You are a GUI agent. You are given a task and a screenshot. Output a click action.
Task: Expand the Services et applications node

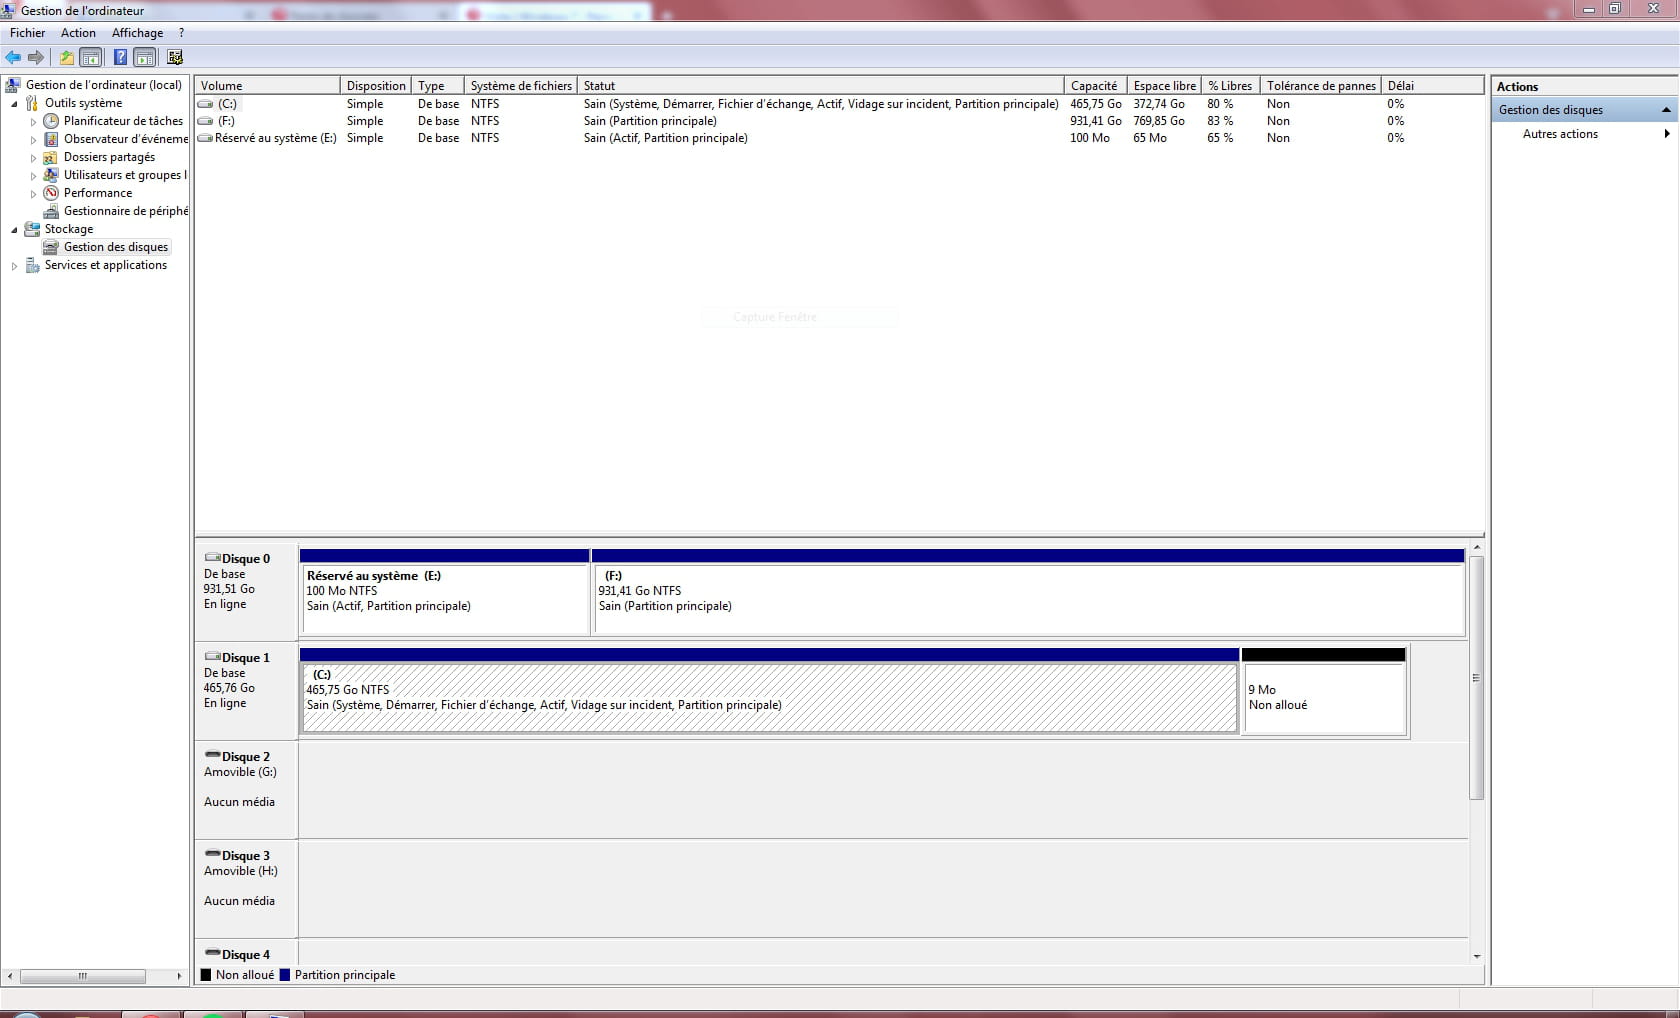[14, 266]
